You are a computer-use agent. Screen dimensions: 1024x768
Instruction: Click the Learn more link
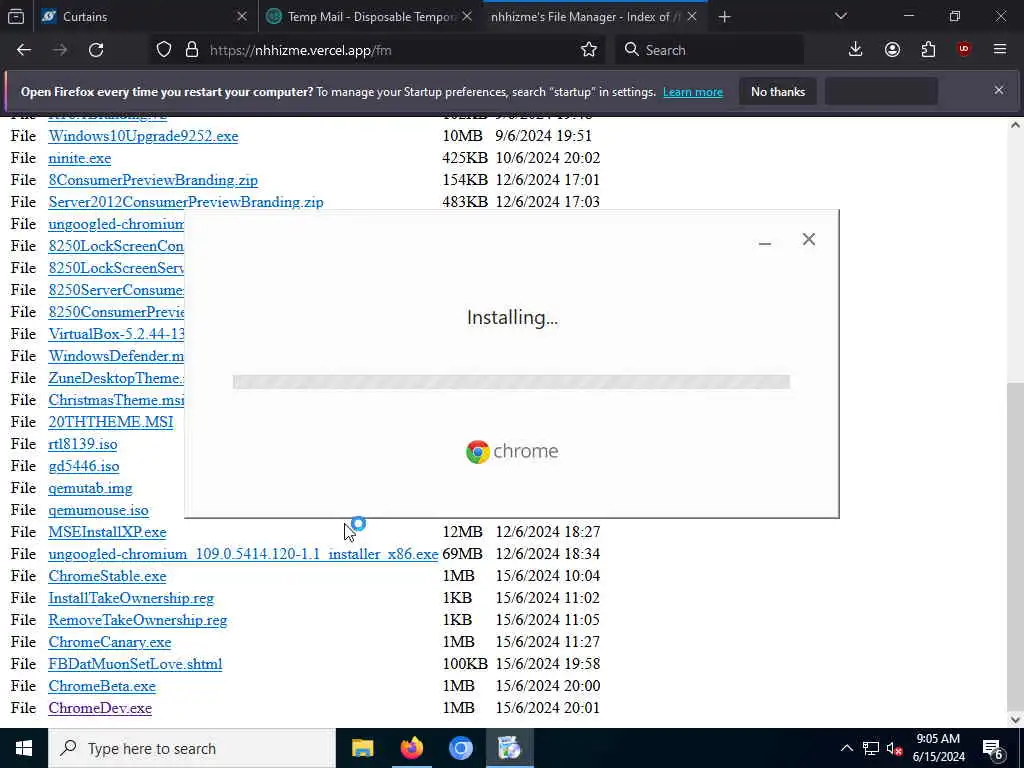coord(693,92)
